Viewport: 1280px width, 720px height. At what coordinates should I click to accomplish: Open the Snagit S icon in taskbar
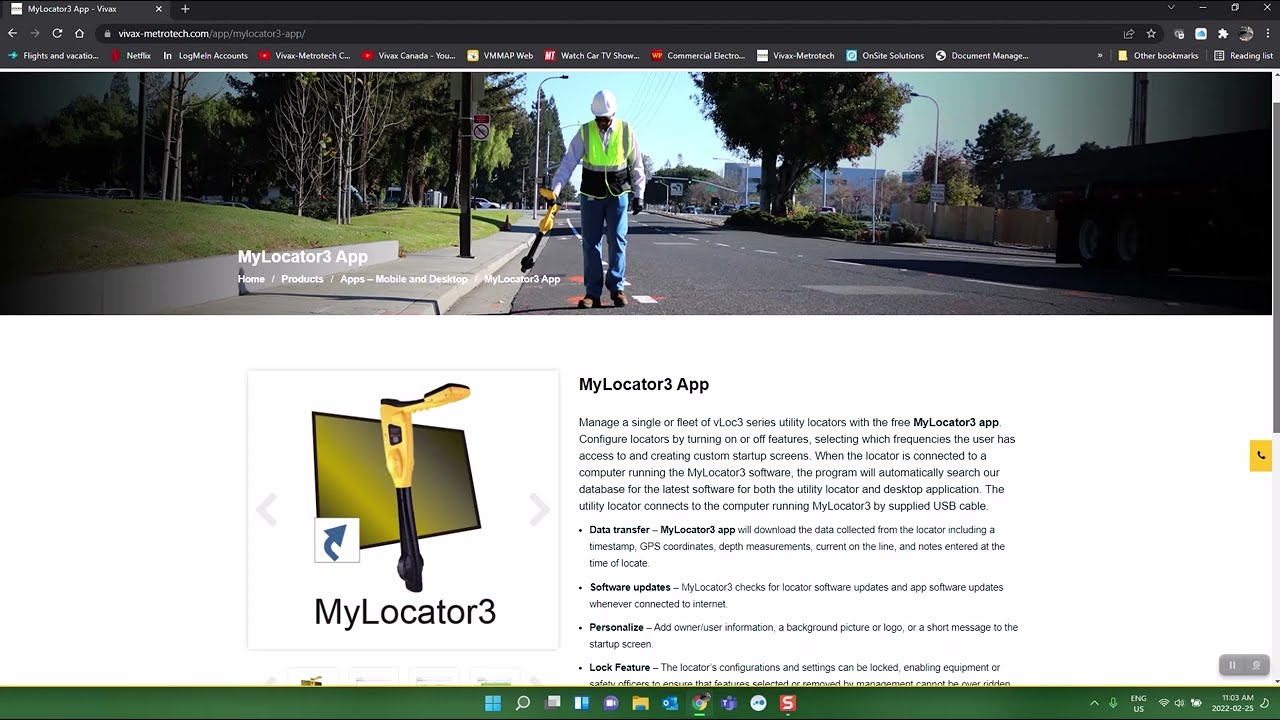pos(788,703)
